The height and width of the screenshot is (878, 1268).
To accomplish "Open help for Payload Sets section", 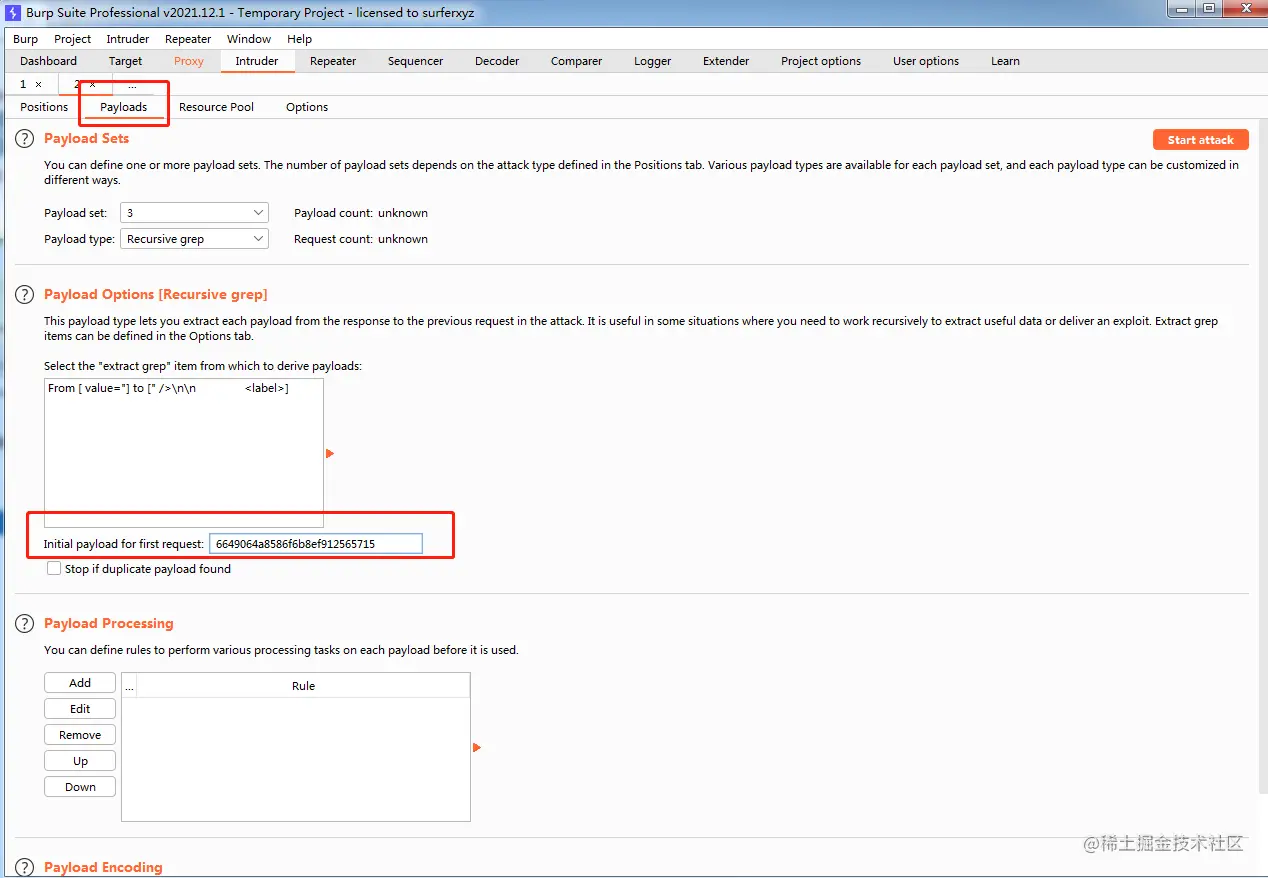I will point(25,139).
